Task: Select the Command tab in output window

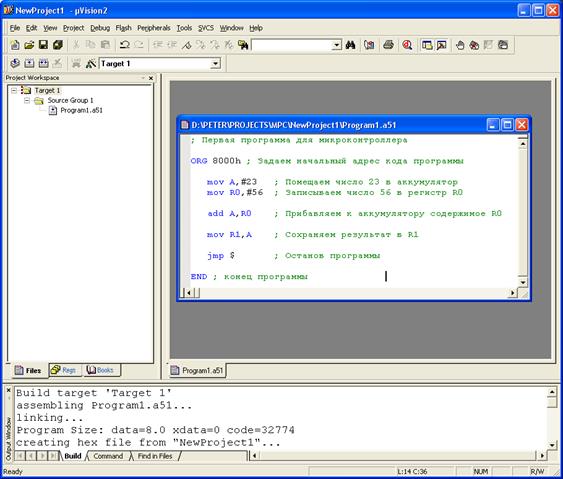Action: click(108, 456)
